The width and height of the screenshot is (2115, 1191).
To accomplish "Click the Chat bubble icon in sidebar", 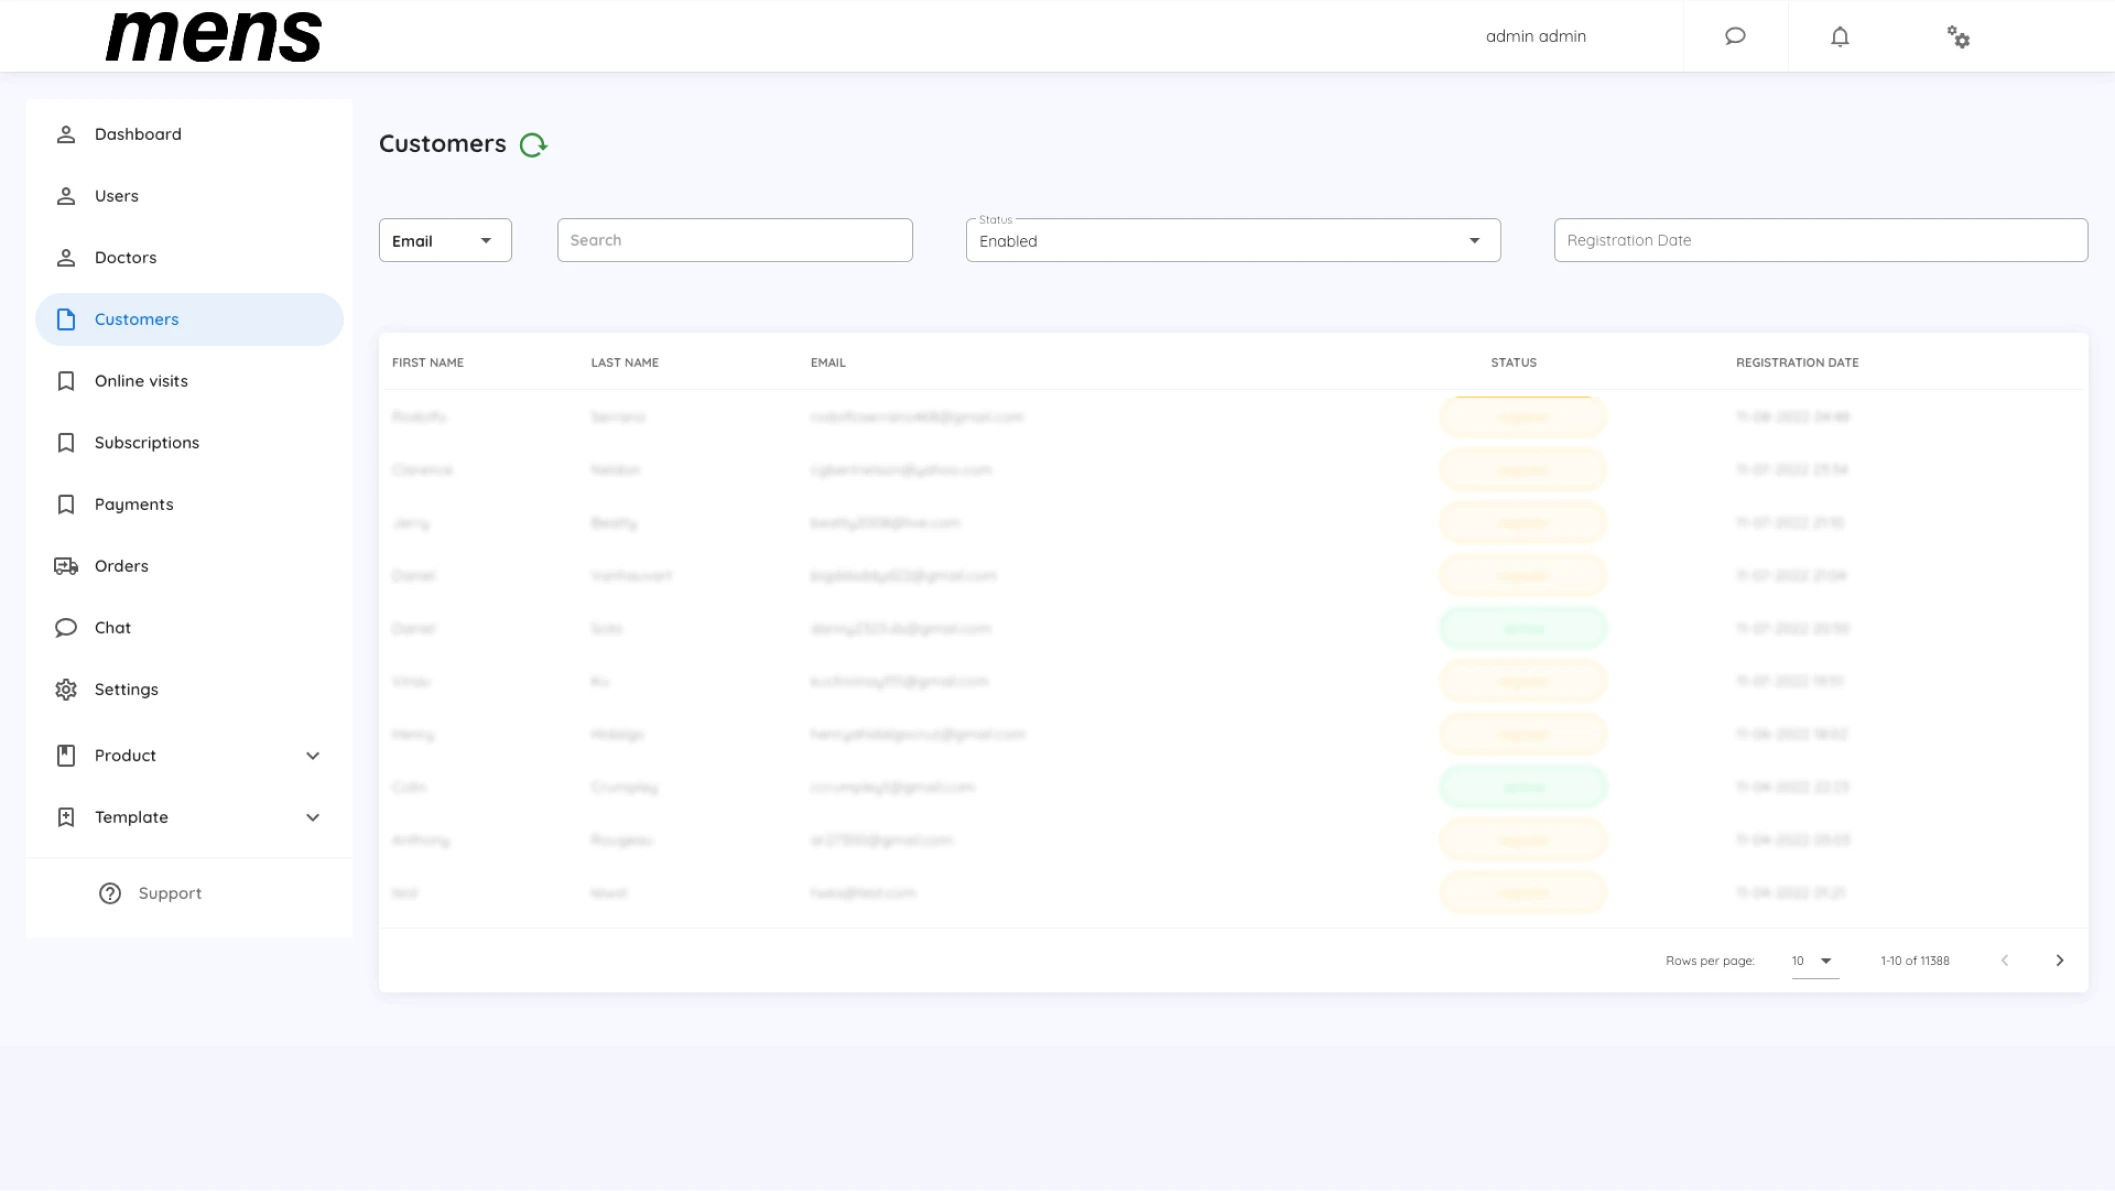I will pyautogui.click(x=66, y=628).
